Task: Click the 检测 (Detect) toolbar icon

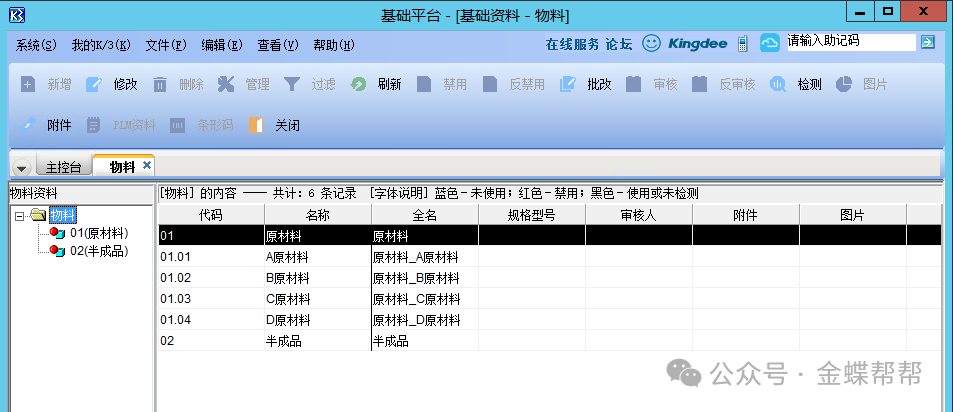Action: tap(778, 85)
